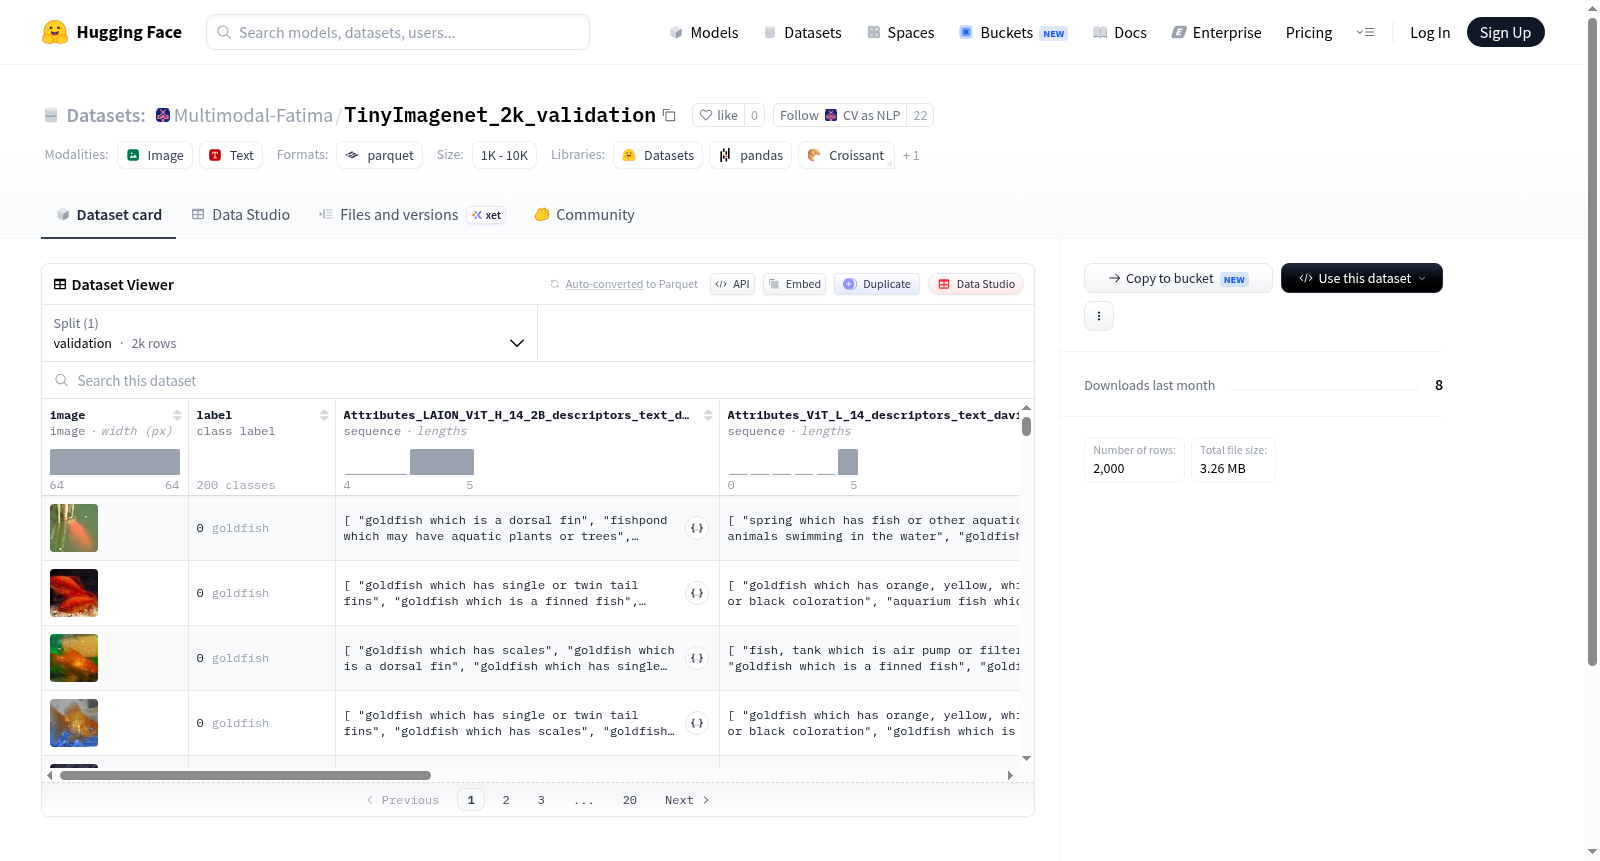Expand JSON braces for "goldfish which has scales" row

pyautogui.click(x=697, y=658)
